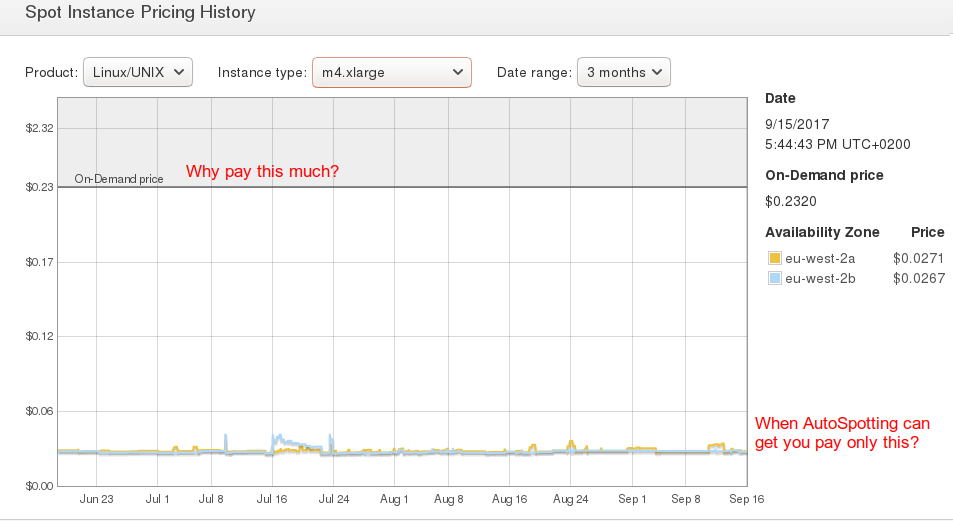The image size is (953, 521).
Task: Click the $0.17 y-axis label
Action: coord(40,262)
